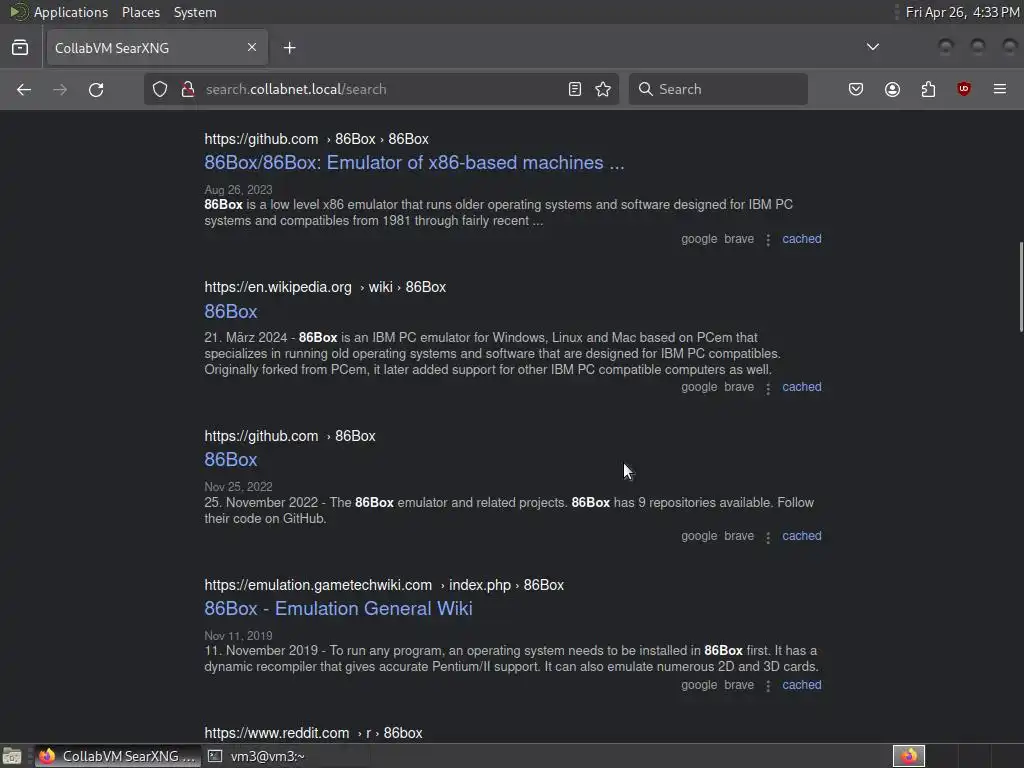Click the date and time clock
1024x768 pixels.
tap(963, 12)
